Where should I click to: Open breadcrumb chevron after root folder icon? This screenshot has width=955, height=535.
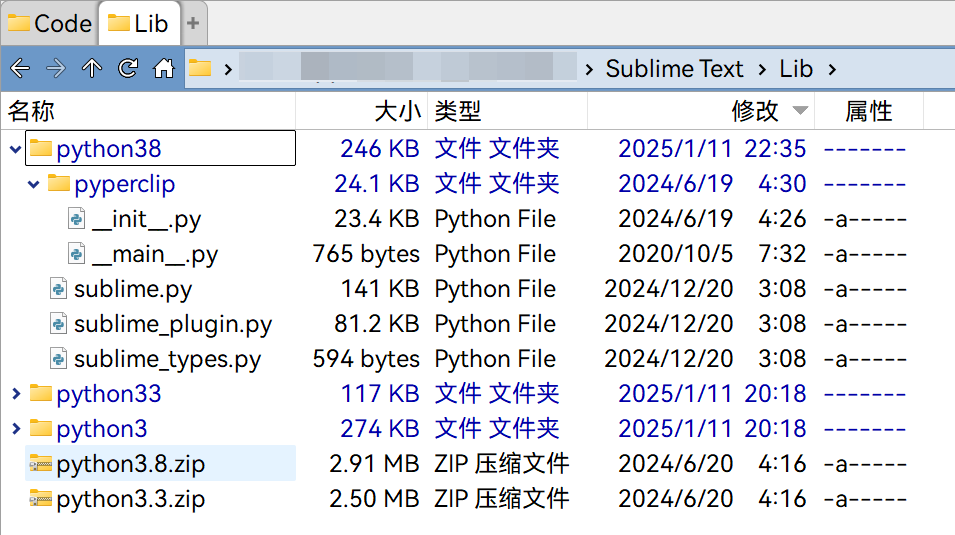click(x=228, y=69)
